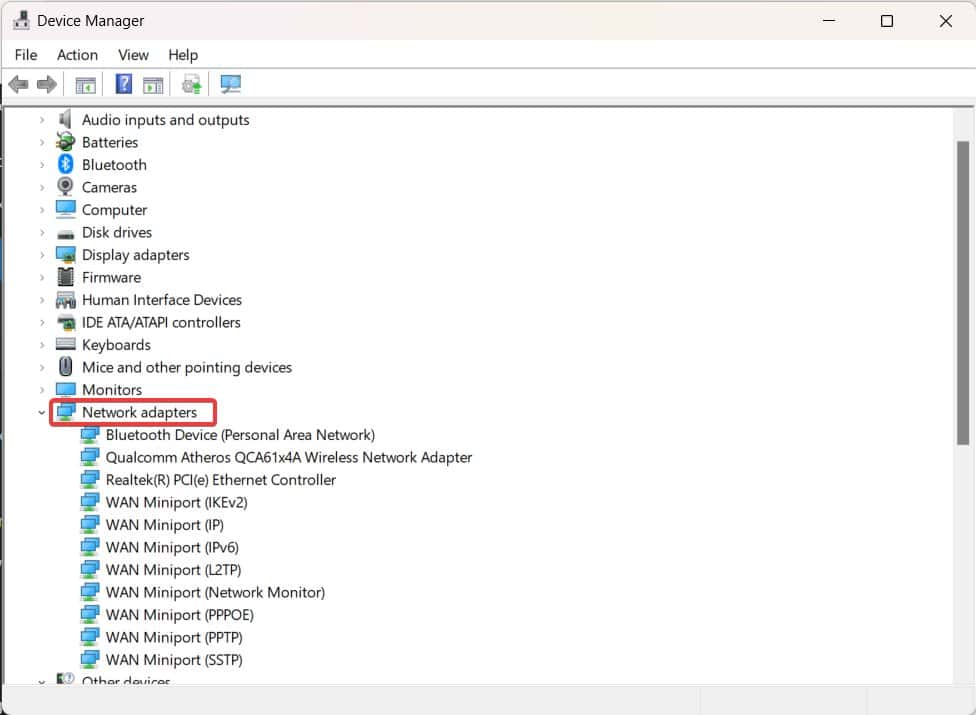
Task: Expand the Keyboards category chevron
Action: pyautogui.click(x=42, y=345)
